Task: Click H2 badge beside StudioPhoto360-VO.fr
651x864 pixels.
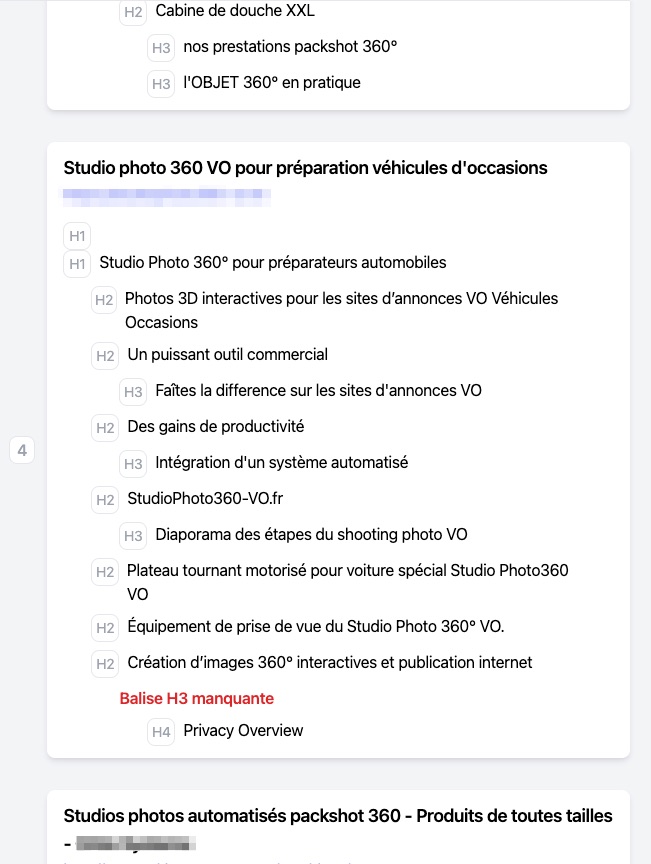Action: pos(105,499)
